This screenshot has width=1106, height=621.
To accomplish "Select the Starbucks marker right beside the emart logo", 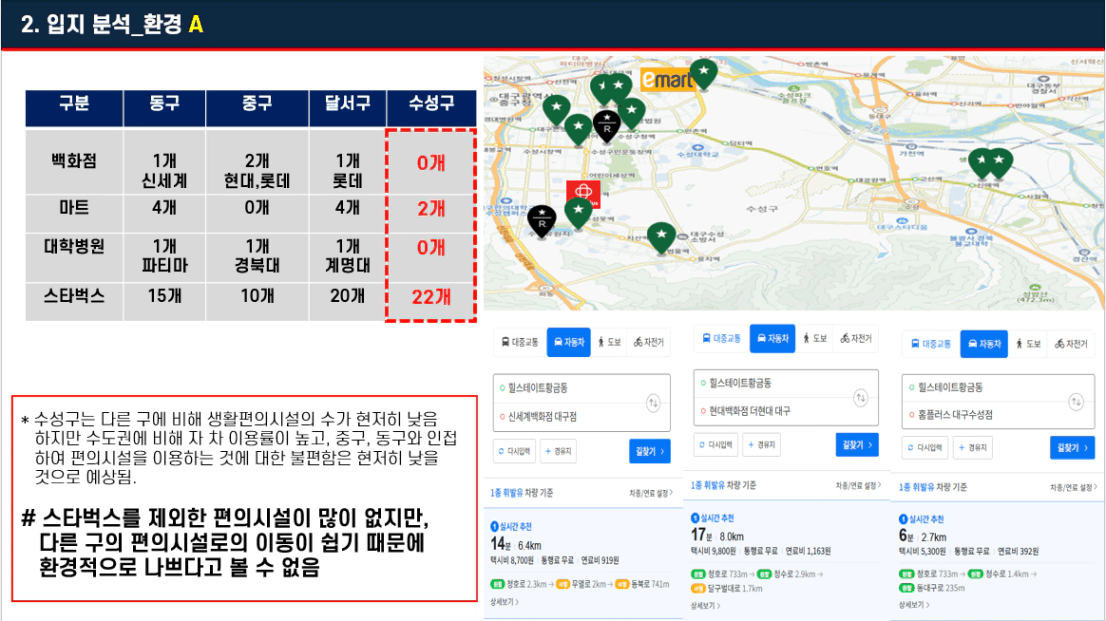I will click(703, 73).
